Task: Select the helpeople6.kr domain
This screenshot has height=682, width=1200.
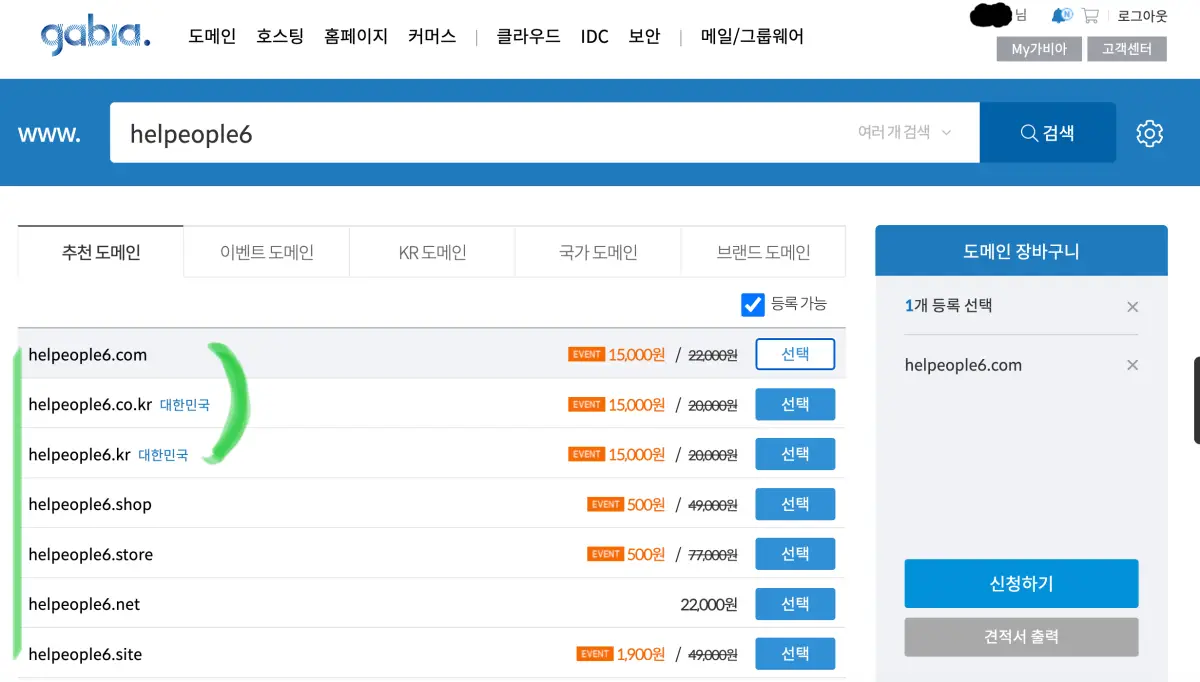Action: (x=795, y=454)
